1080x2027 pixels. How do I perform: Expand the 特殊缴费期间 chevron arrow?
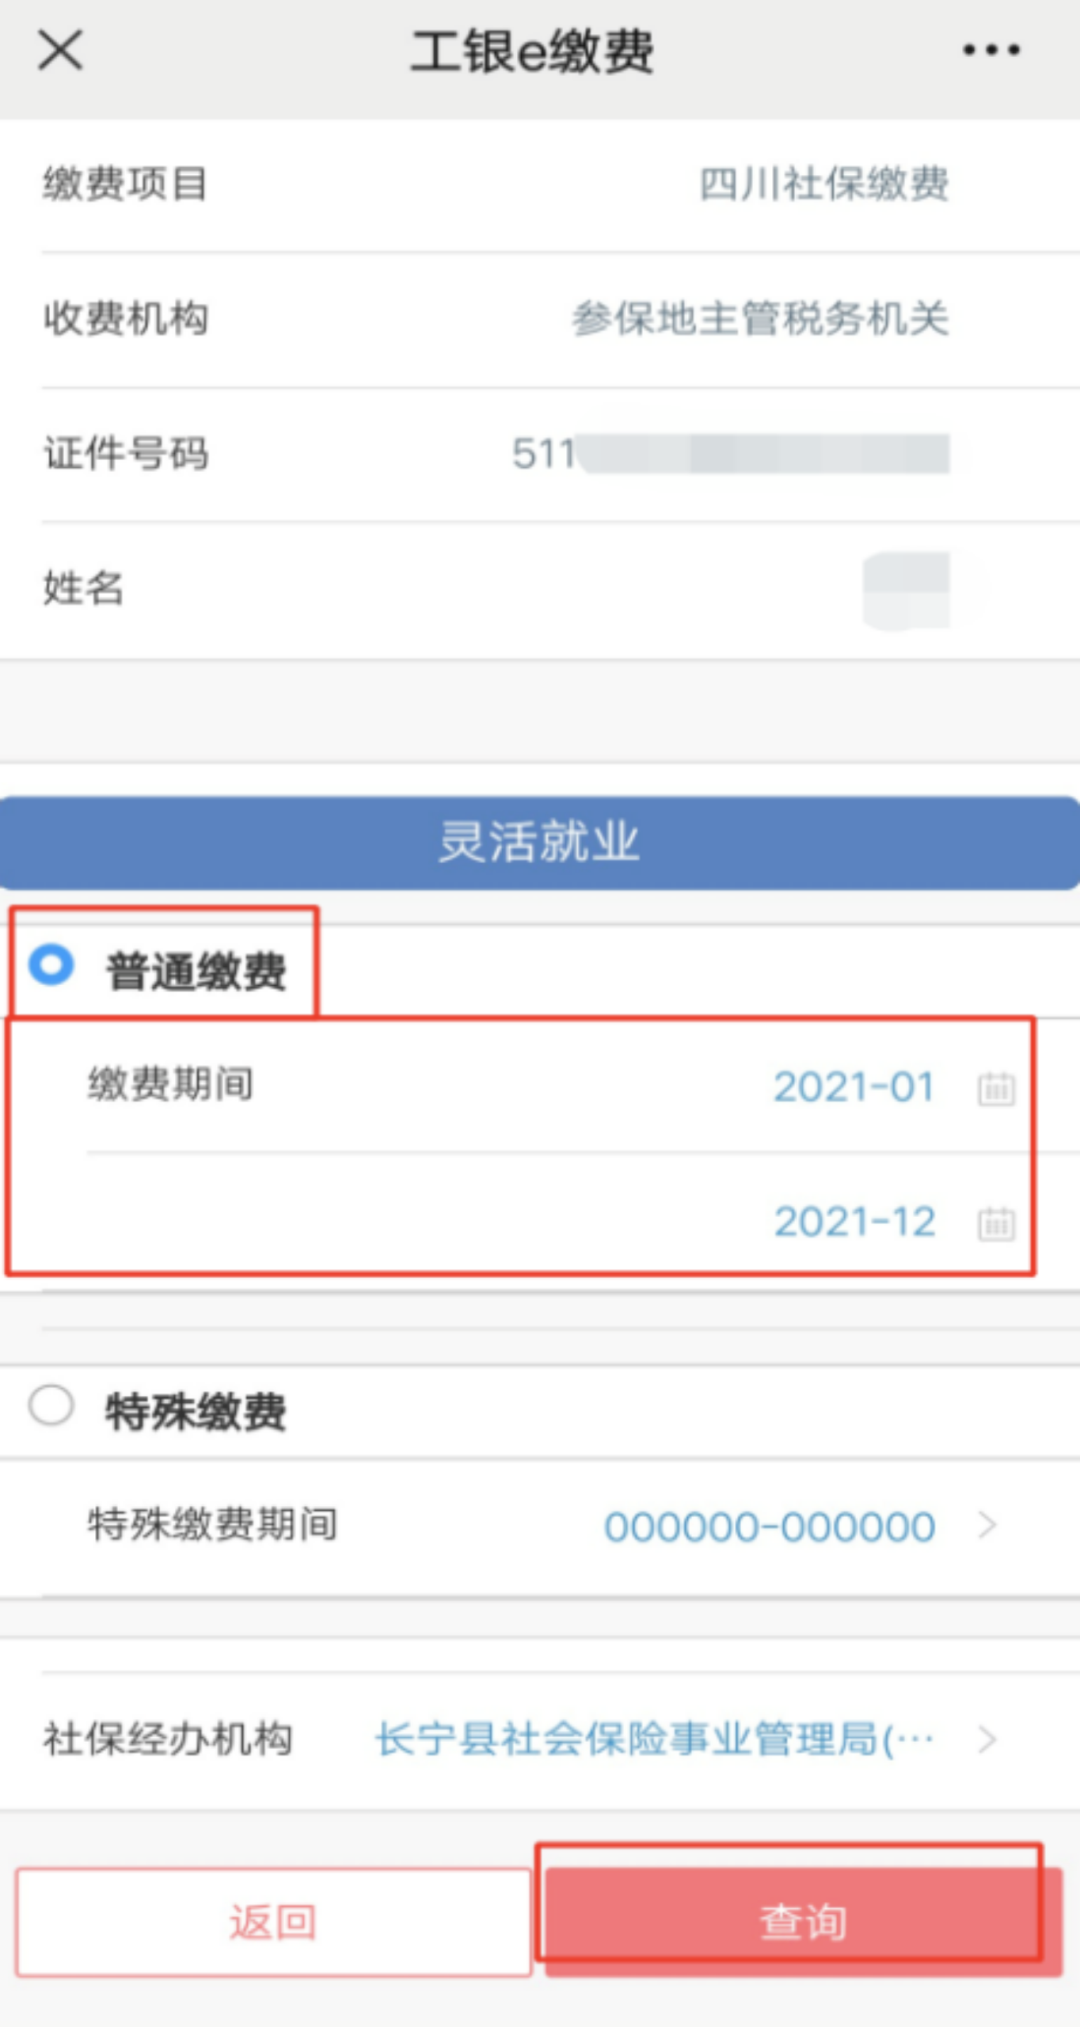point(988,1525)
